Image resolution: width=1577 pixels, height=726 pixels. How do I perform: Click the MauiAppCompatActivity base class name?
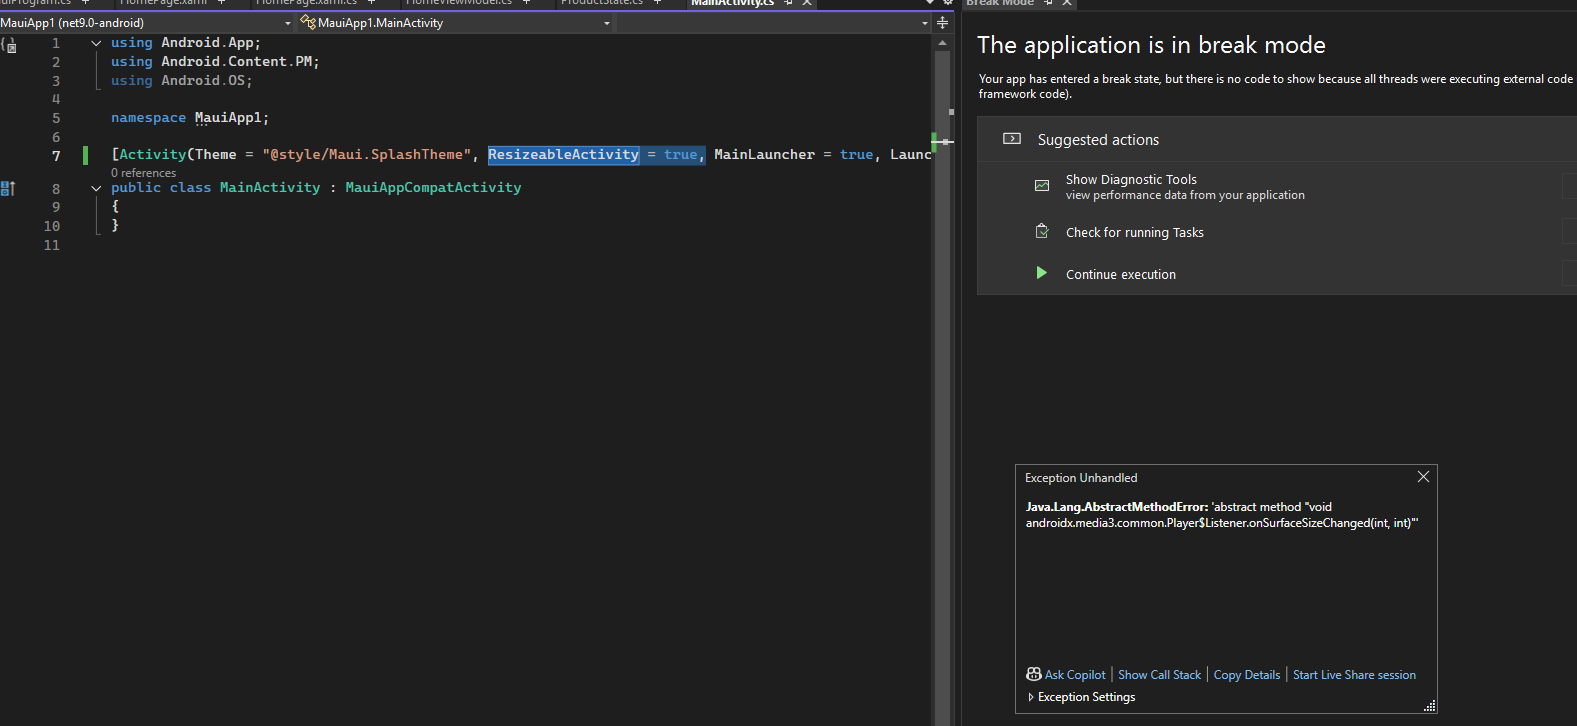(433, 187)
